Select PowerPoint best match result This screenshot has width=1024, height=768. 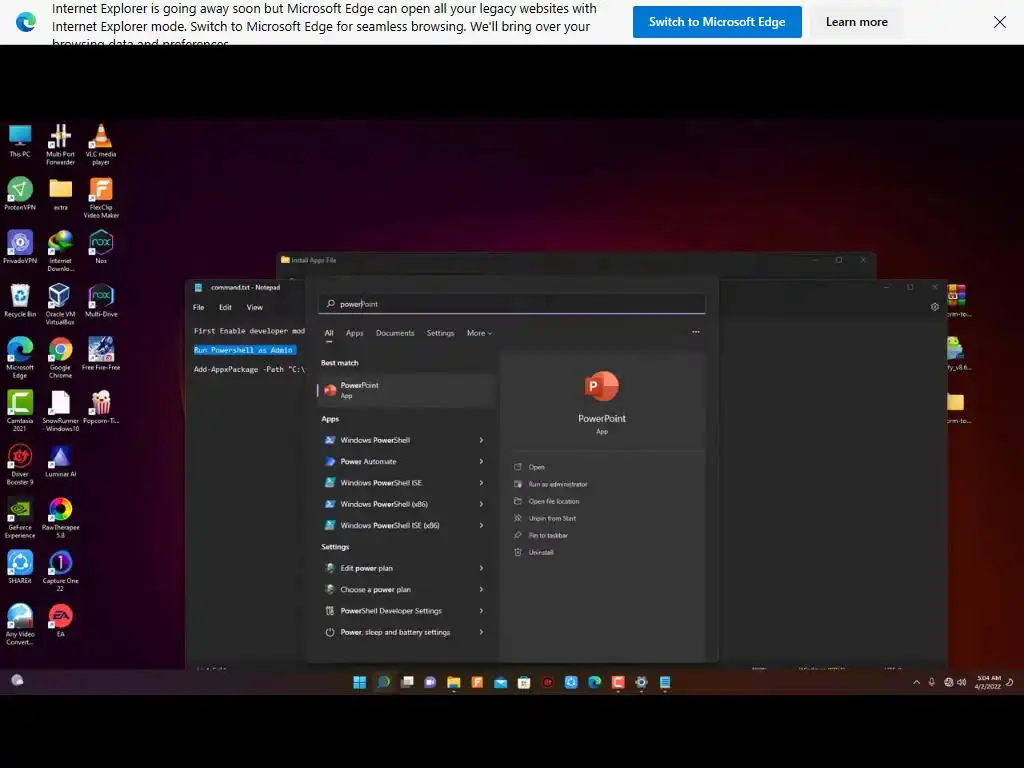tap(405, 390)
